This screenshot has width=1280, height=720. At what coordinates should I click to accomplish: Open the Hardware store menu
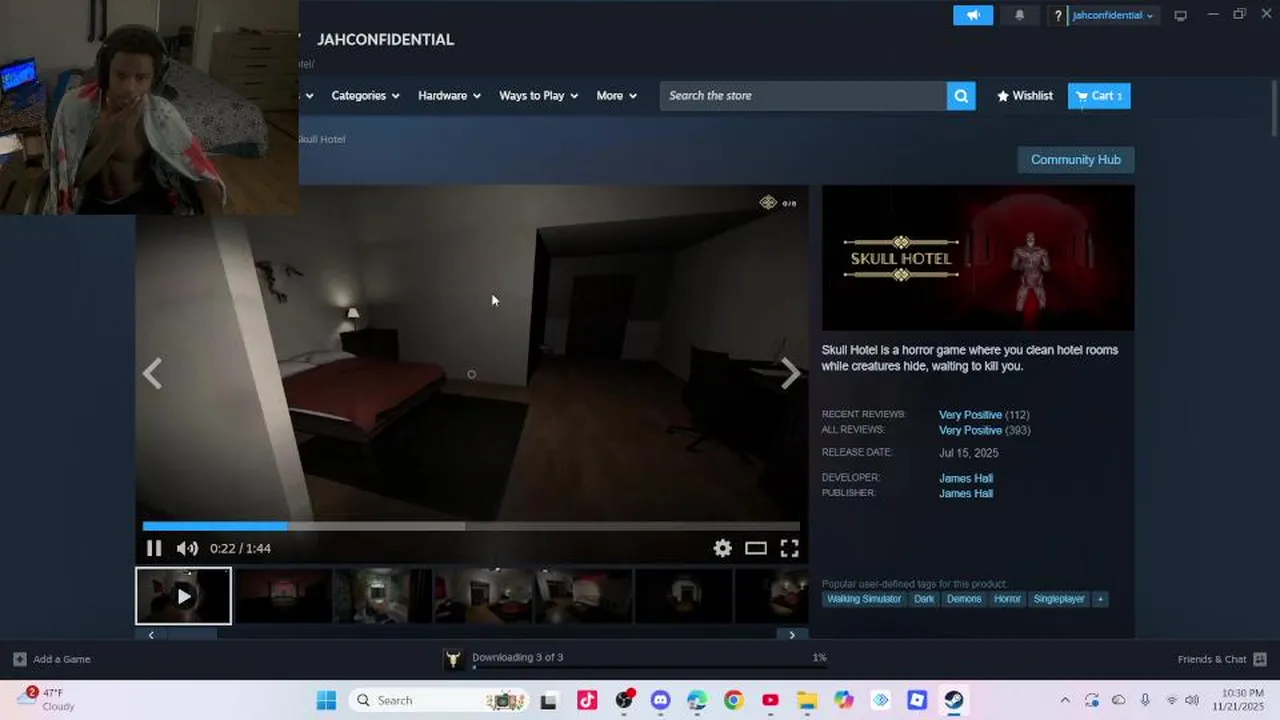coord(449,96)
